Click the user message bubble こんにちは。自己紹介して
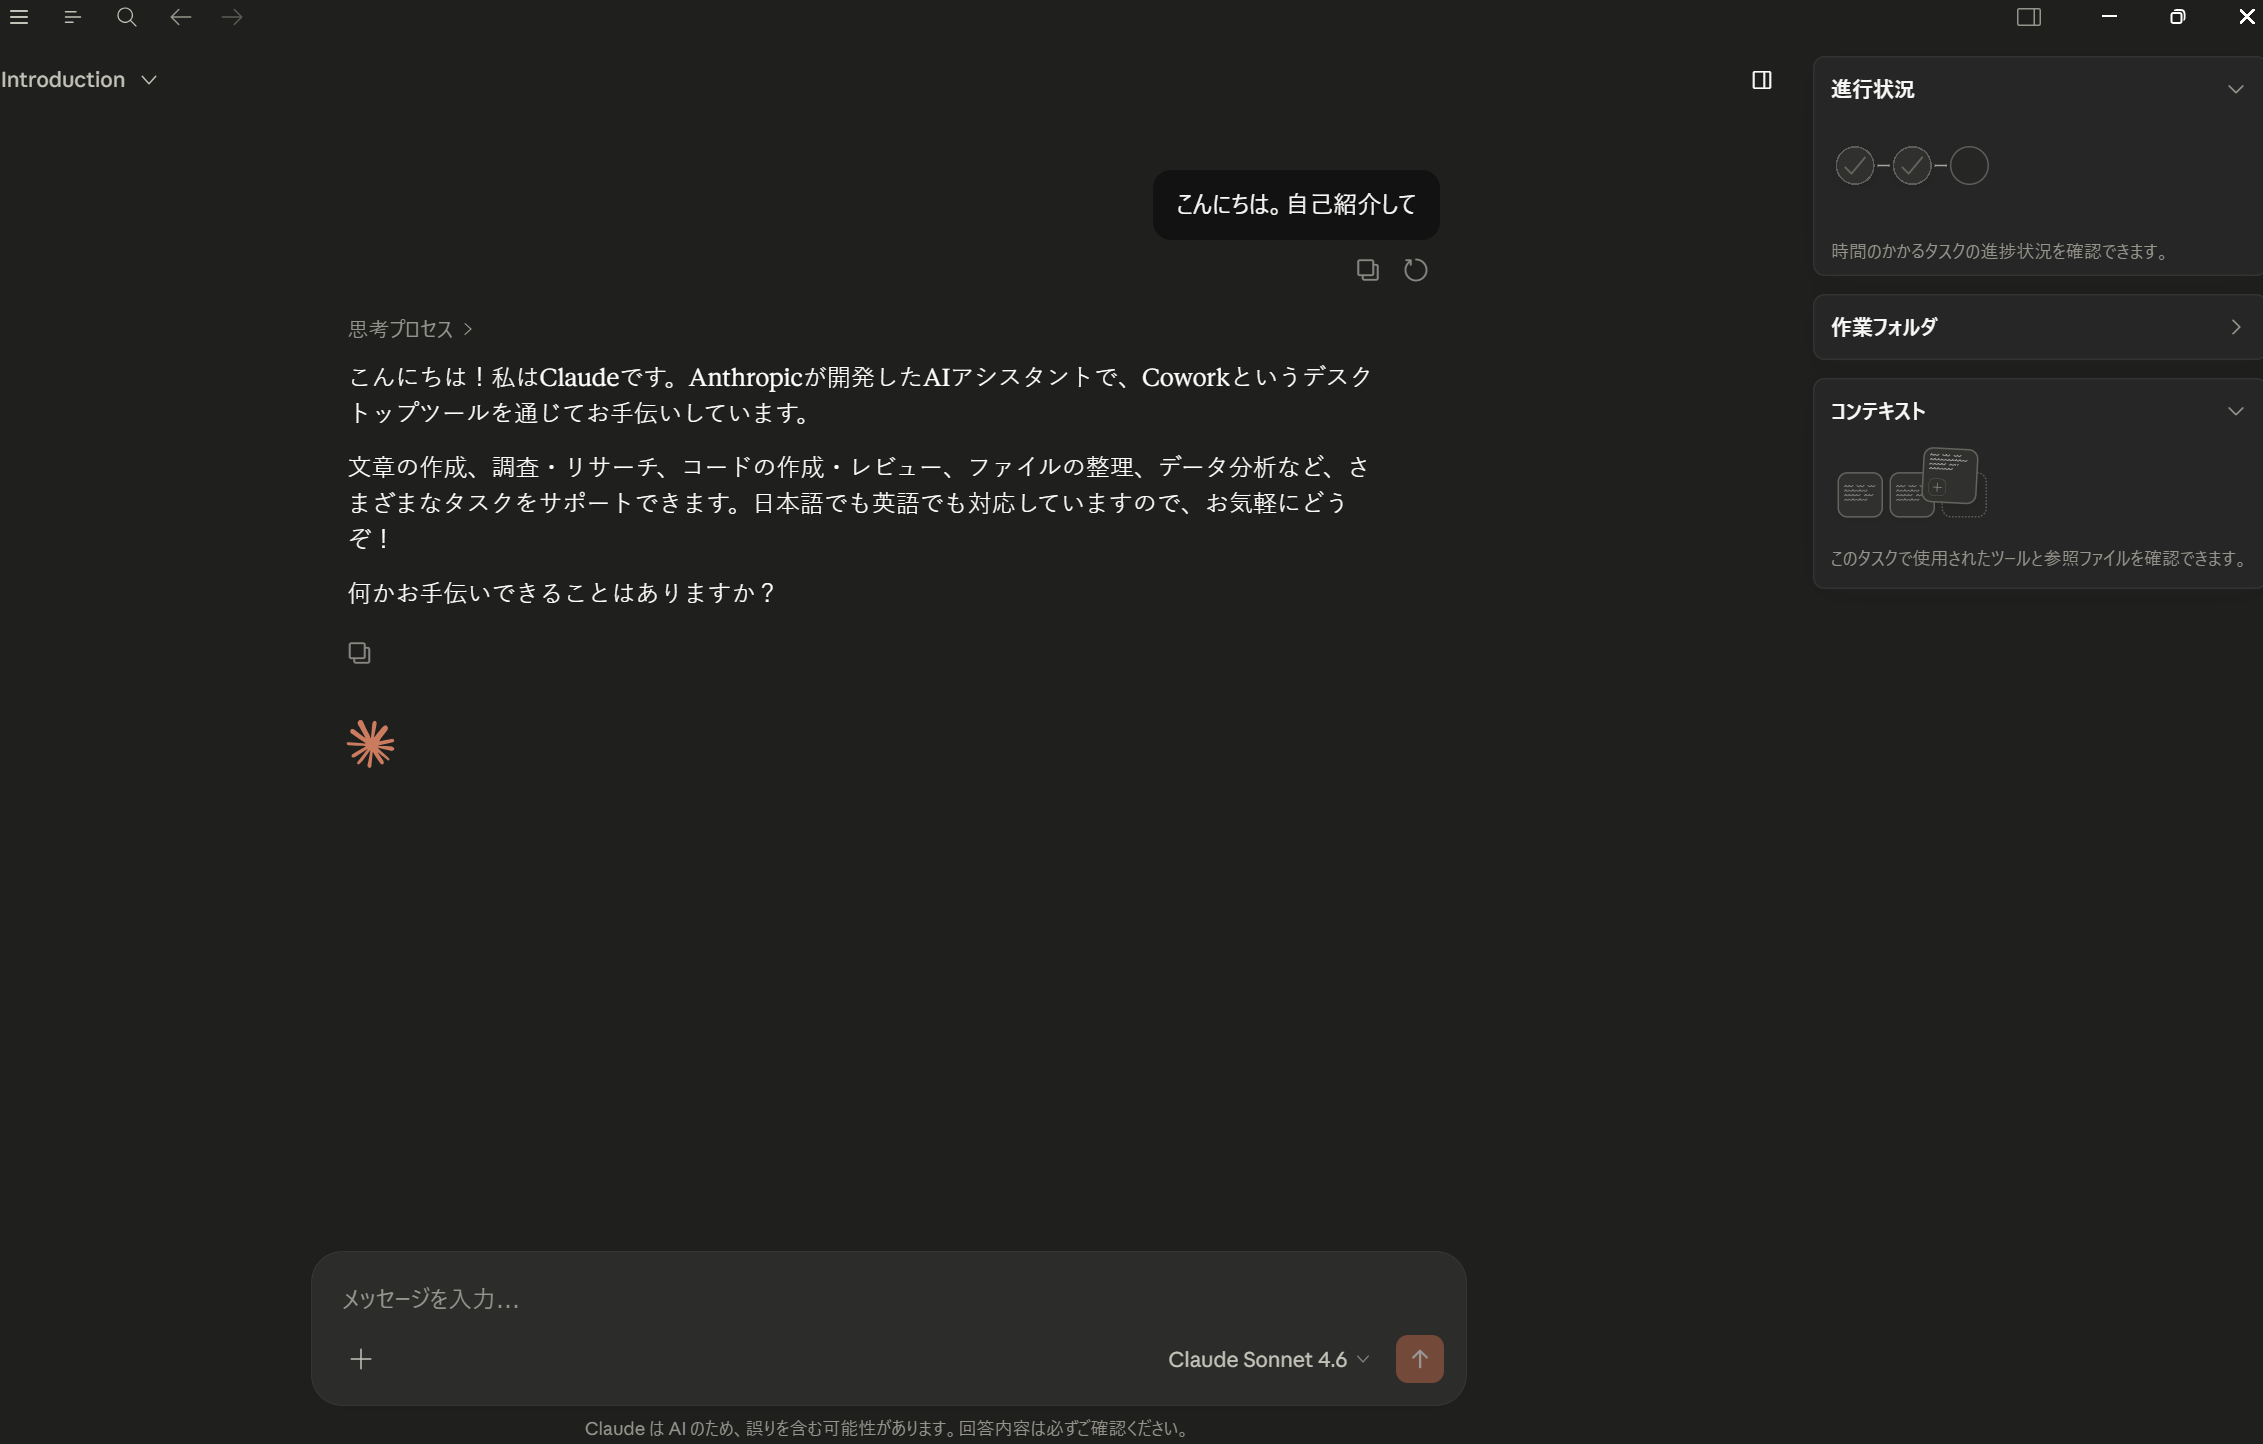 1296,205
